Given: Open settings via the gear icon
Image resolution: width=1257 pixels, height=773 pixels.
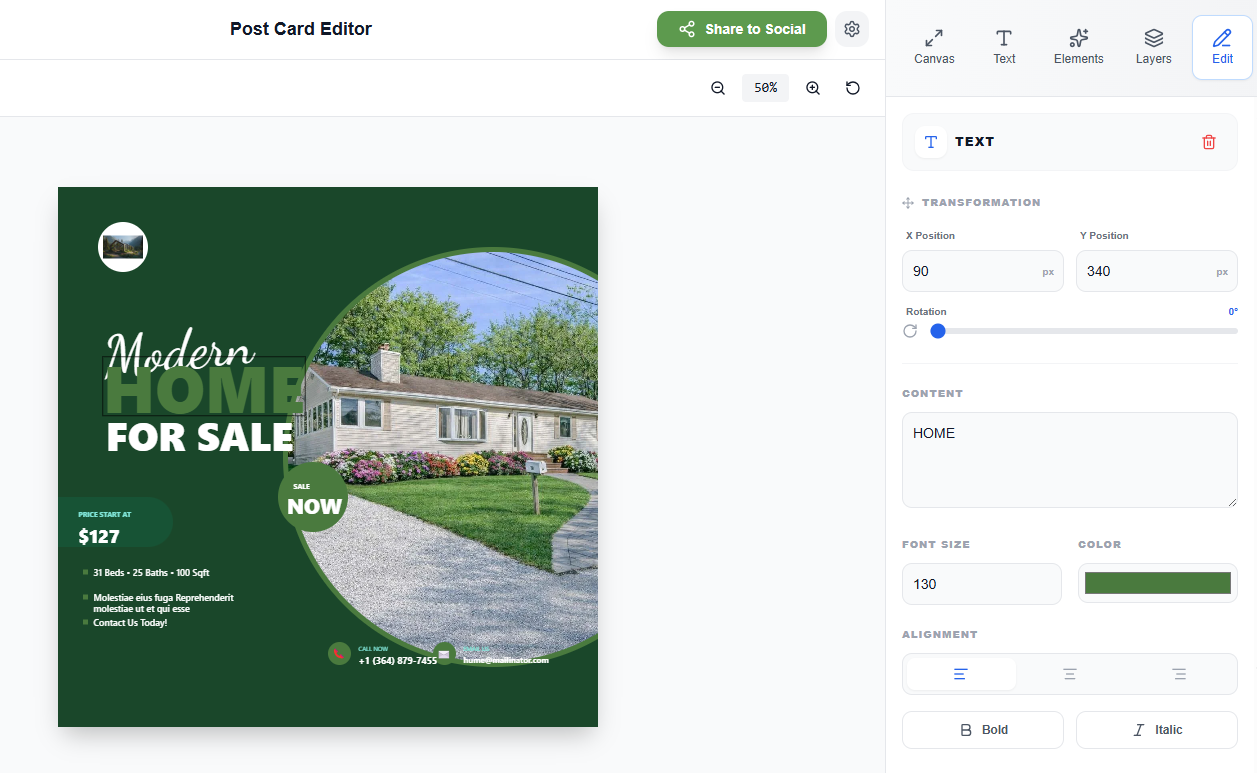Looking at the screenshot, I should click(852, 29).
